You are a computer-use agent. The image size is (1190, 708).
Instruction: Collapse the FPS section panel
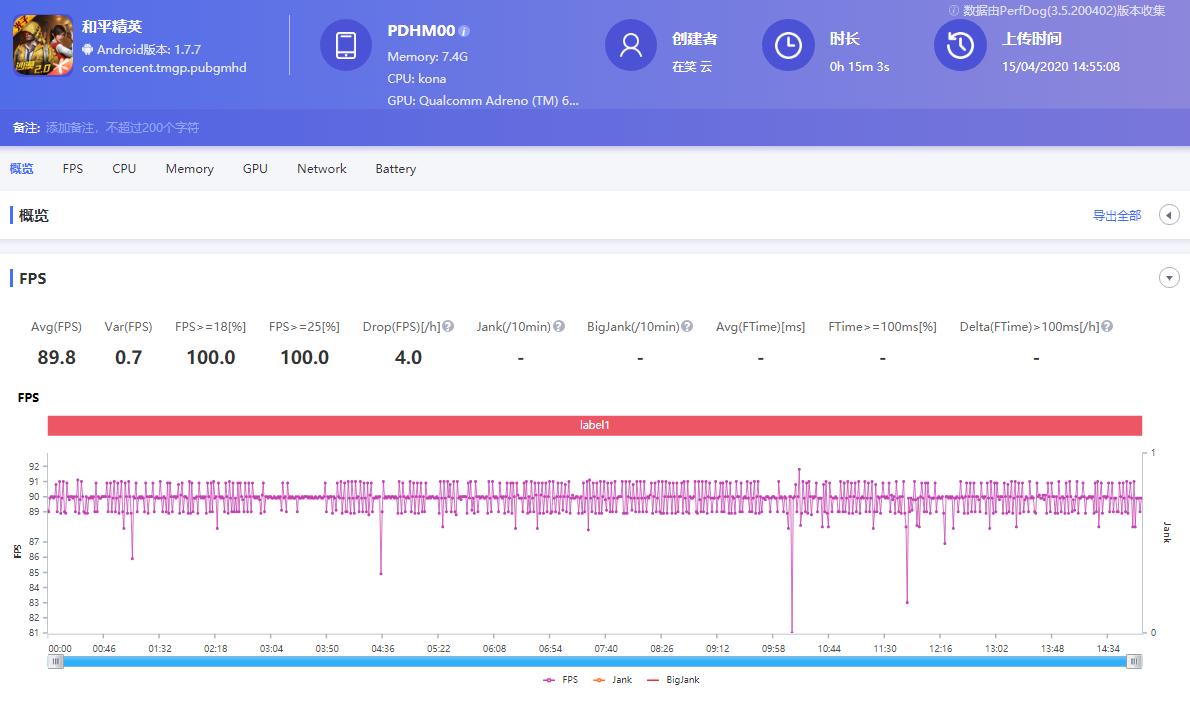pyautogui.click(x=1169, y=278)
